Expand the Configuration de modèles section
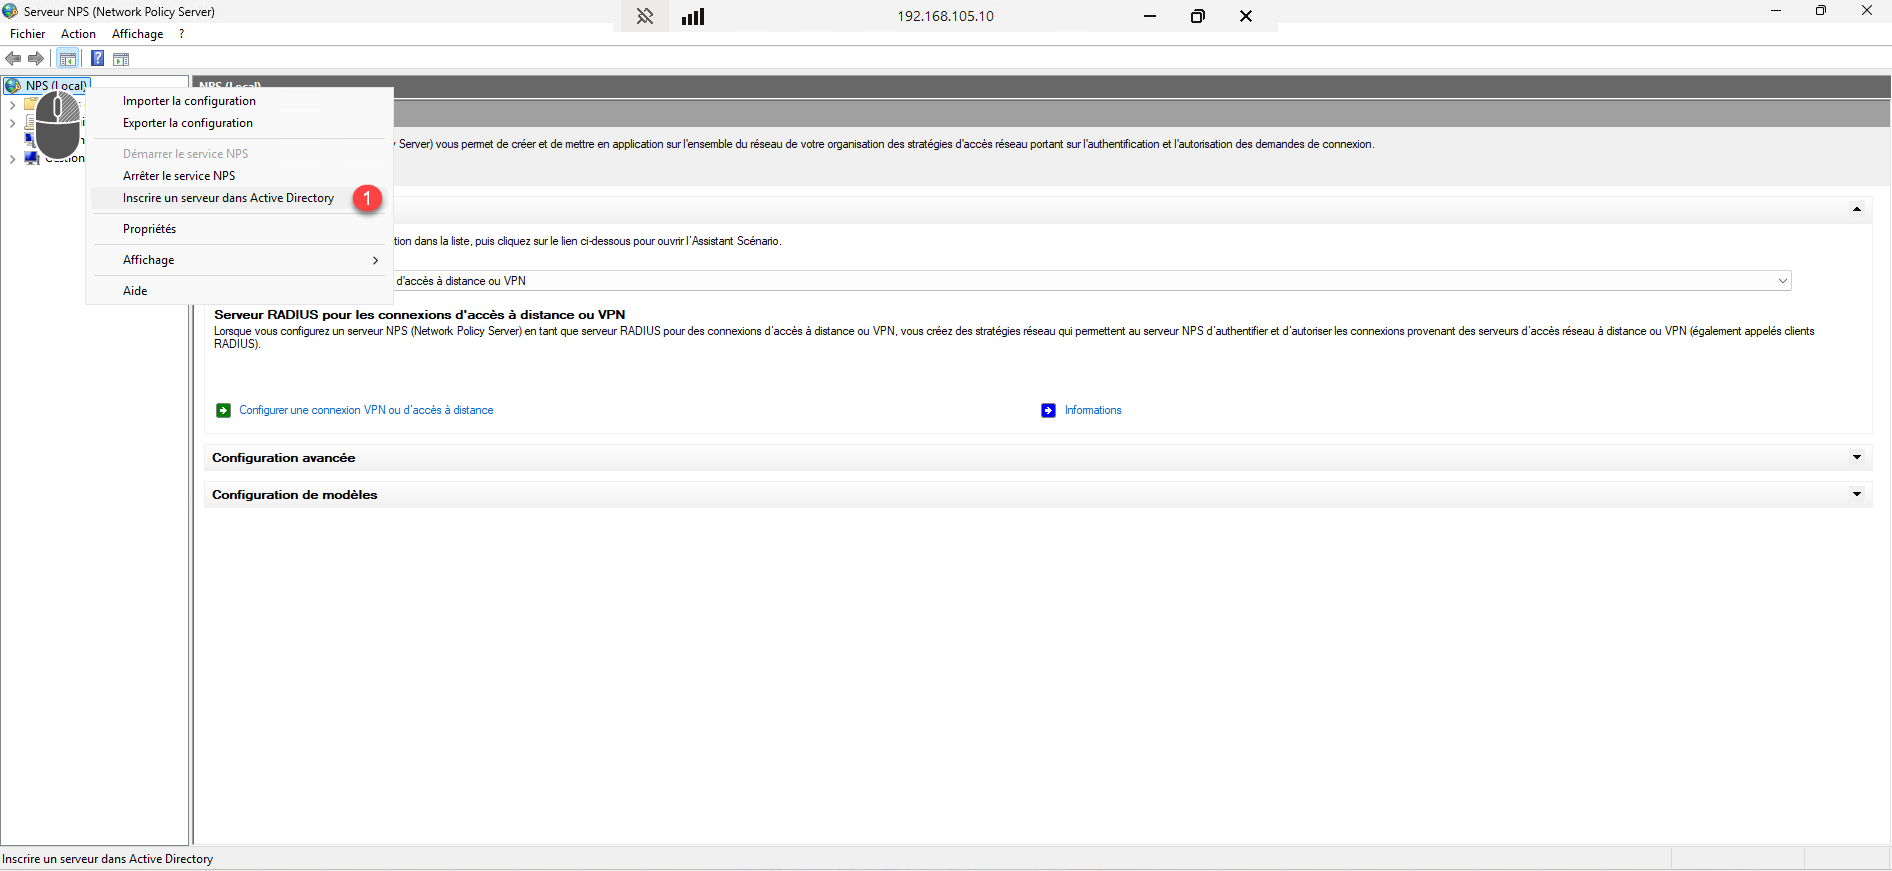 (1856, 494)
